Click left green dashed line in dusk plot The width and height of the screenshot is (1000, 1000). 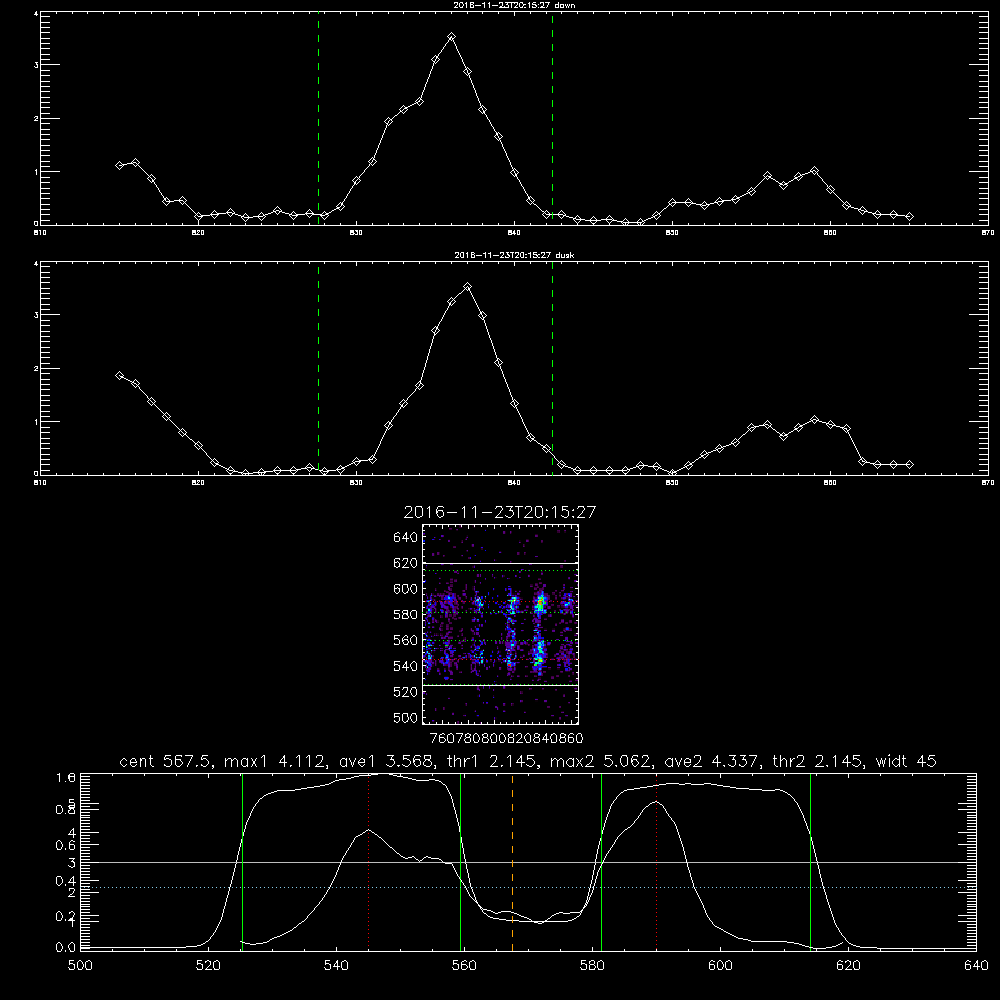[x=318, y=368]
